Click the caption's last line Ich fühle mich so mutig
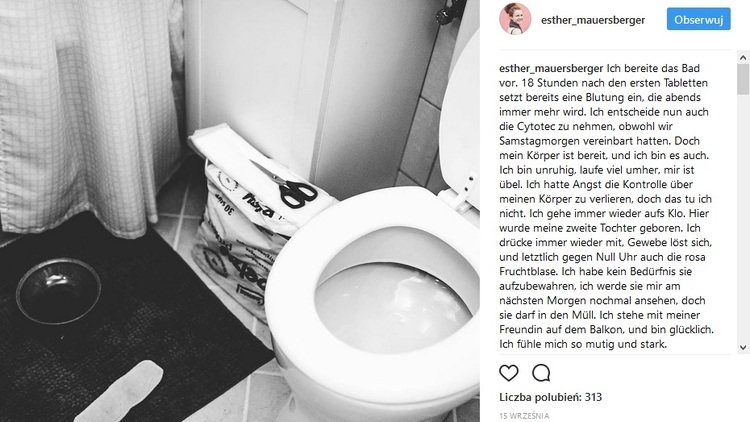The height and width of the screenshot is (422, 750). [583, 344]
